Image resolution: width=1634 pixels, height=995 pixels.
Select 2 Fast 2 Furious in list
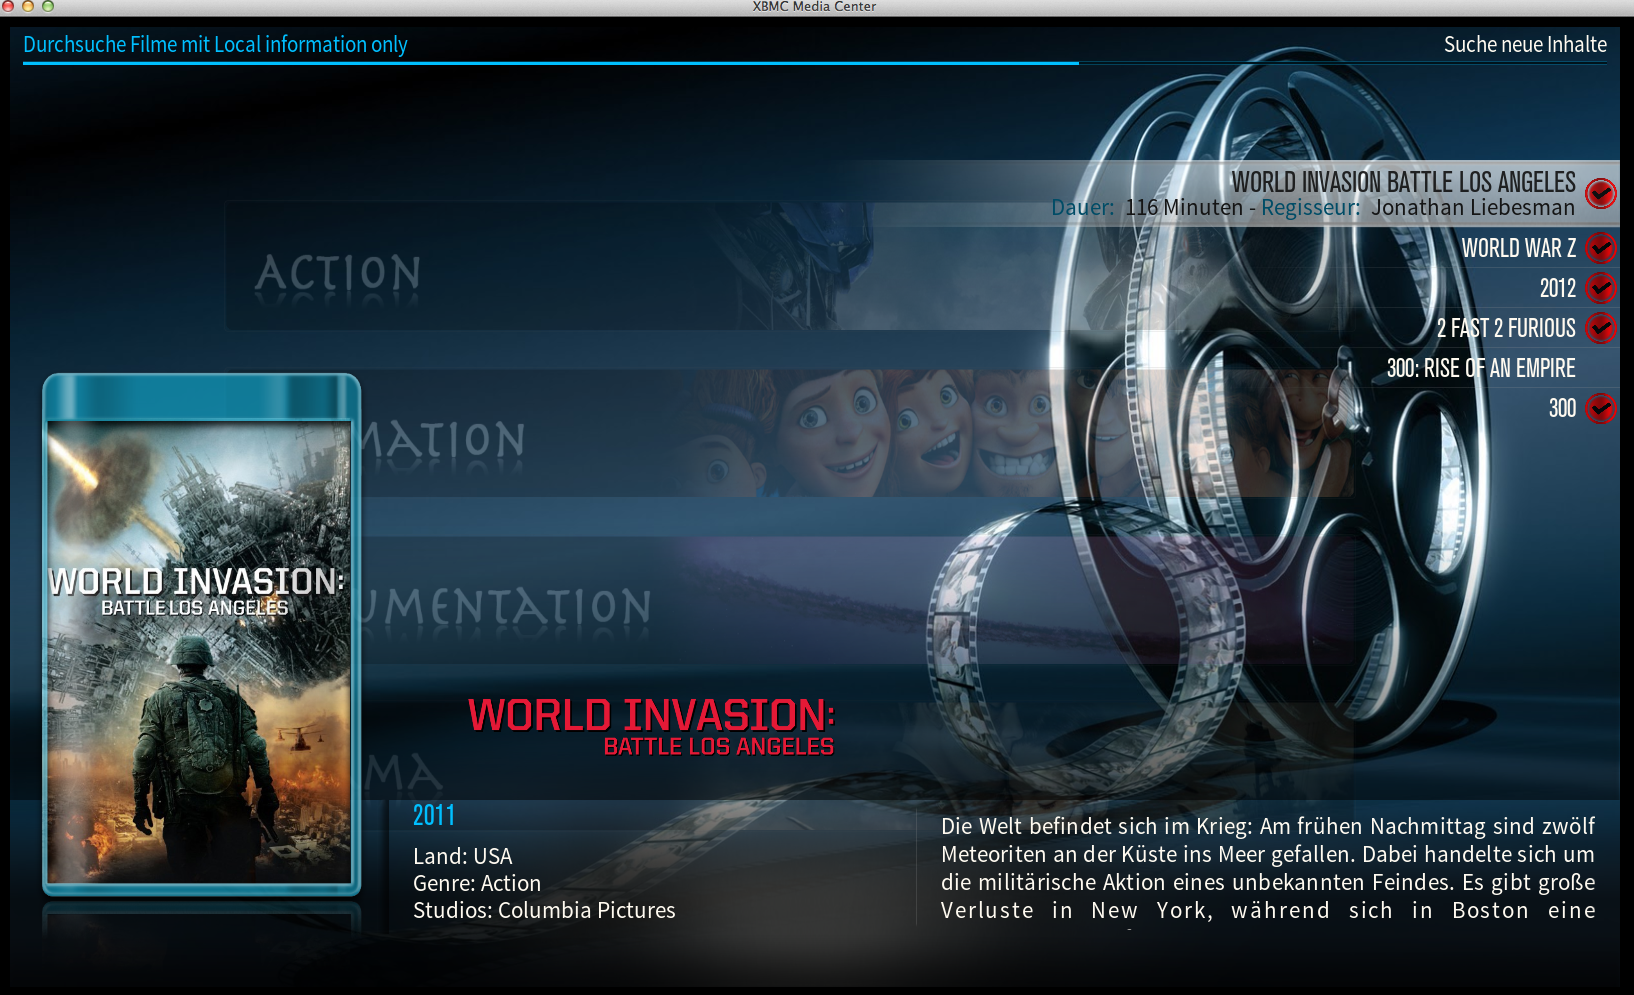[1506, 328]
